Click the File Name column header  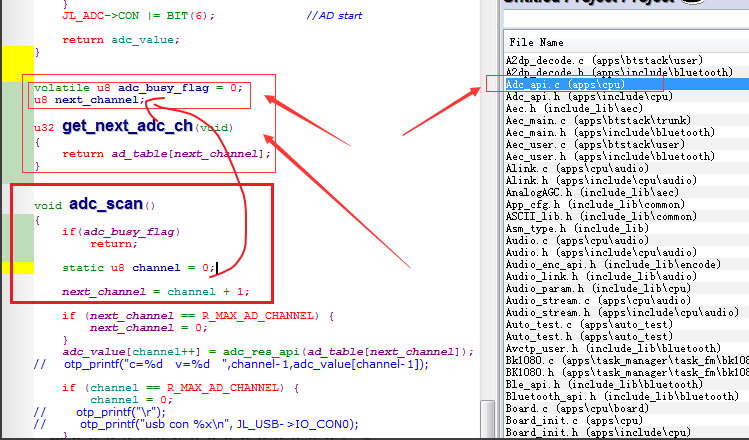[x=536, y=43]
